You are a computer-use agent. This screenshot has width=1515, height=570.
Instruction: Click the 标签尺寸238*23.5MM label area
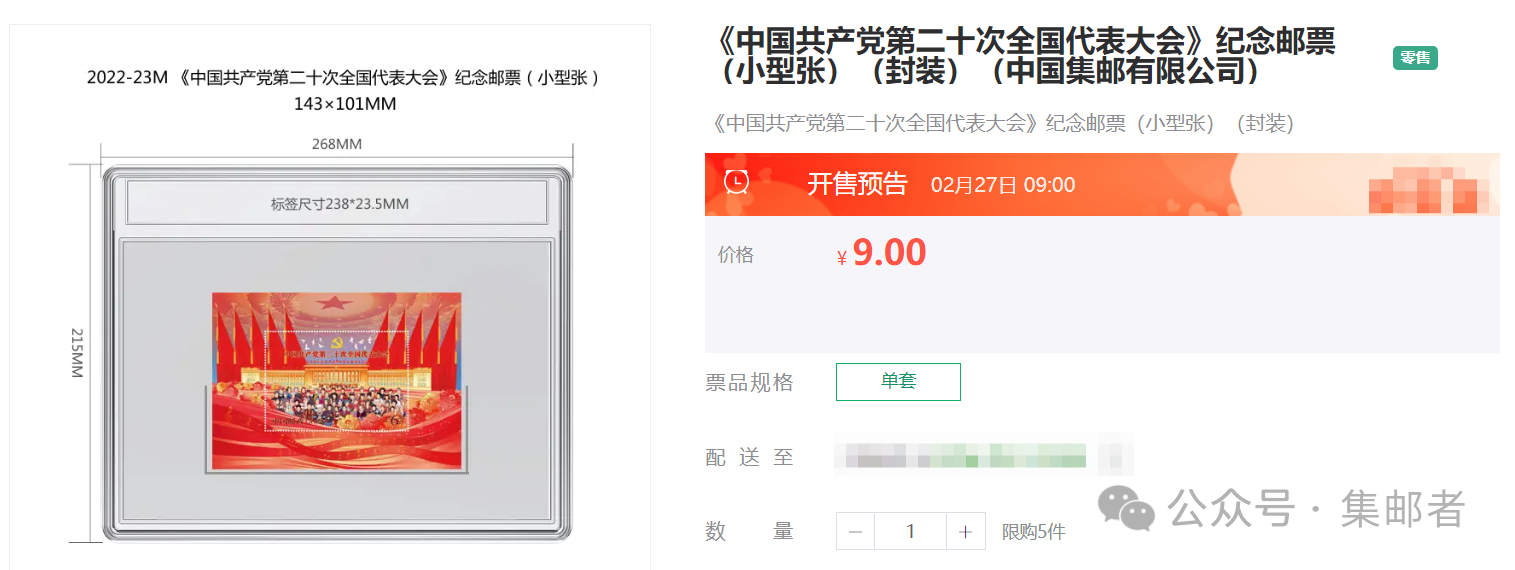337,203
